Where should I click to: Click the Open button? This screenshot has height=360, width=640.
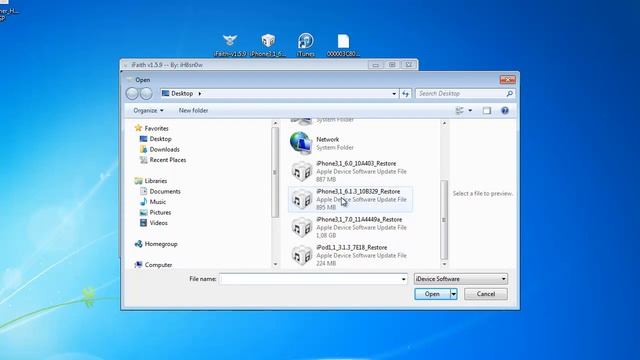click(x=432, y=294)
